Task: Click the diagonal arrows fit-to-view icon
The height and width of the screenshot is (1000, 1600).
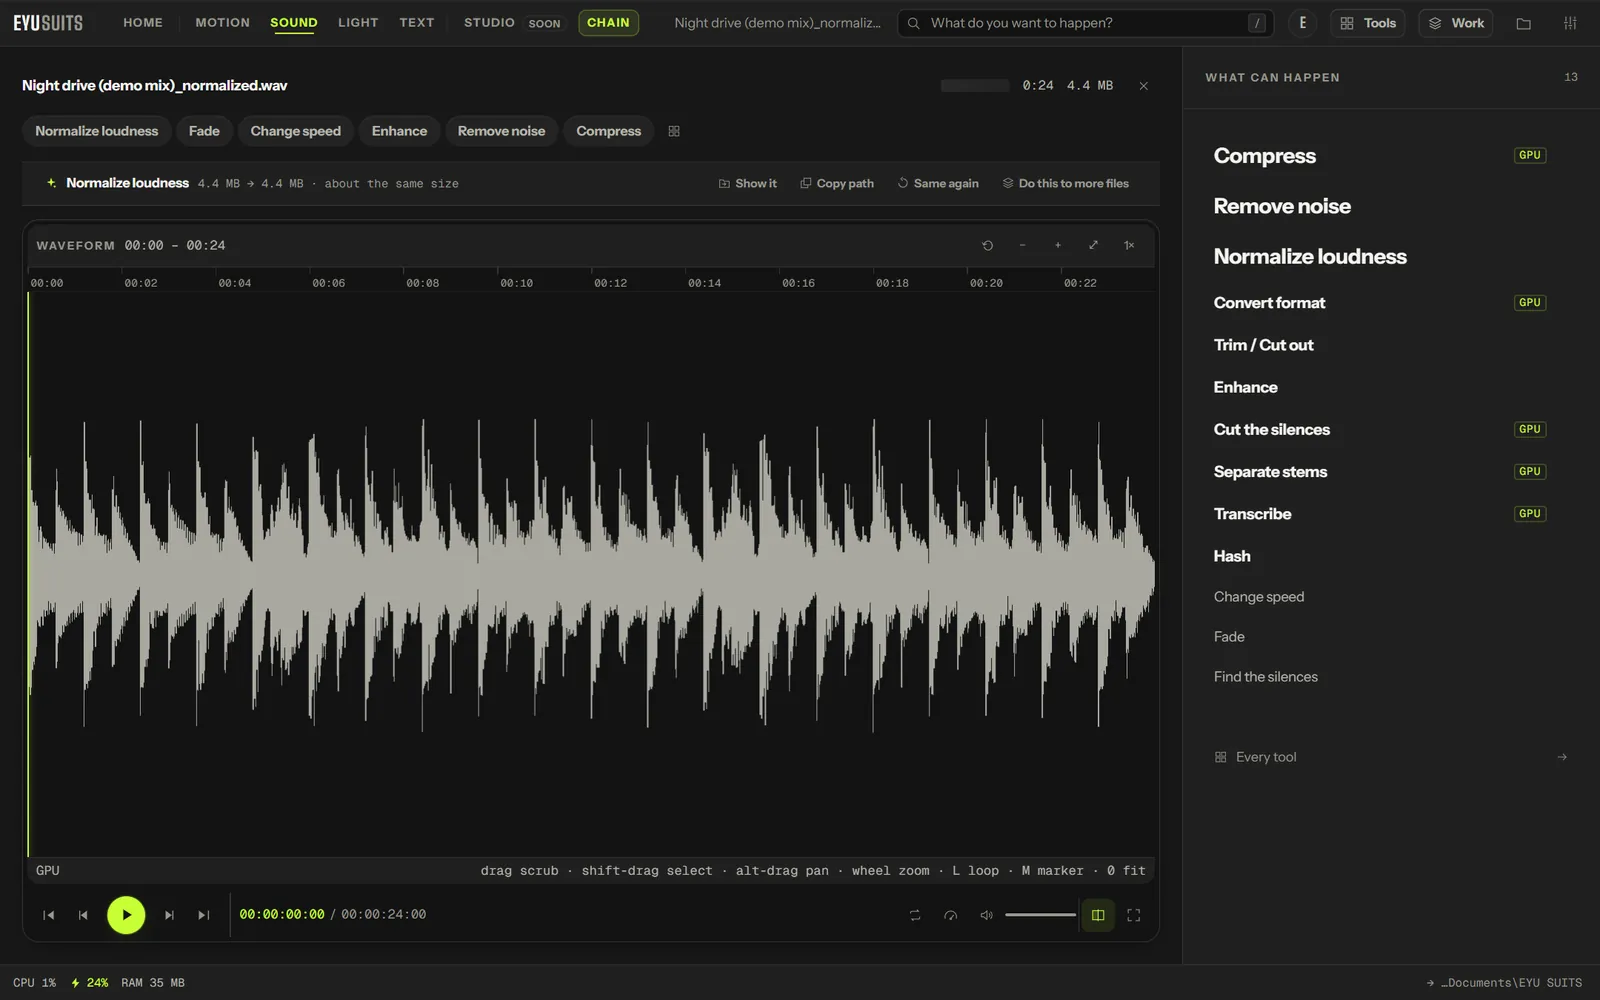Action: click(1093, 245)
